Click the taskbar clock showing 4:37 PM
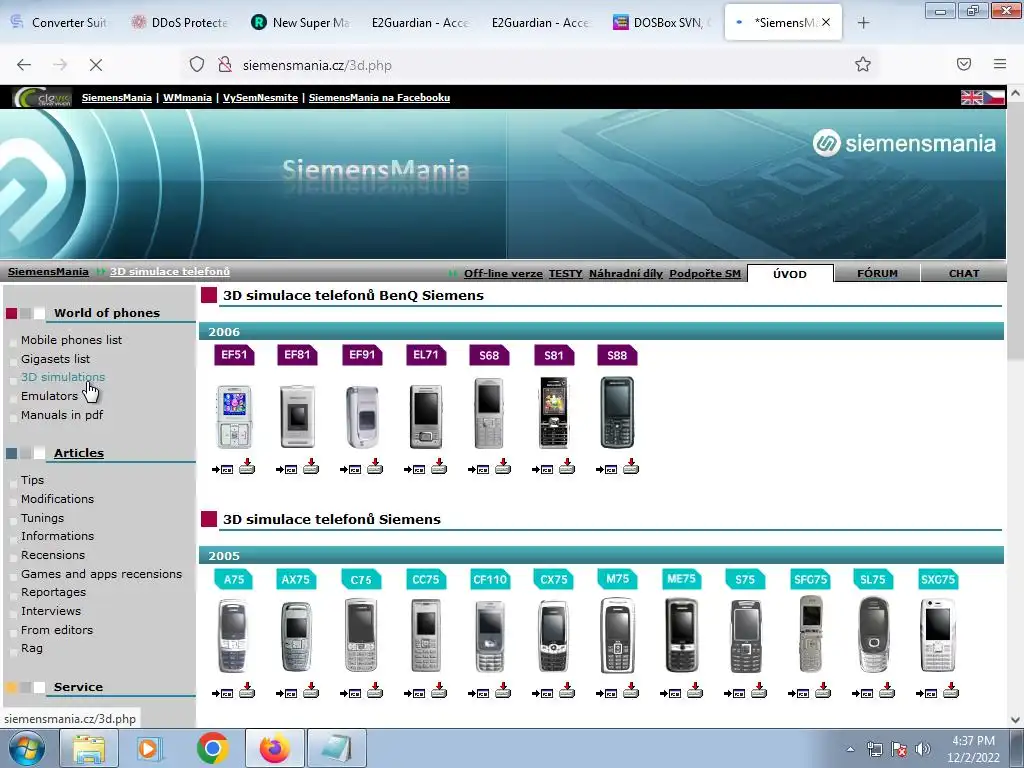1024x768 pixels. point(973,749)
